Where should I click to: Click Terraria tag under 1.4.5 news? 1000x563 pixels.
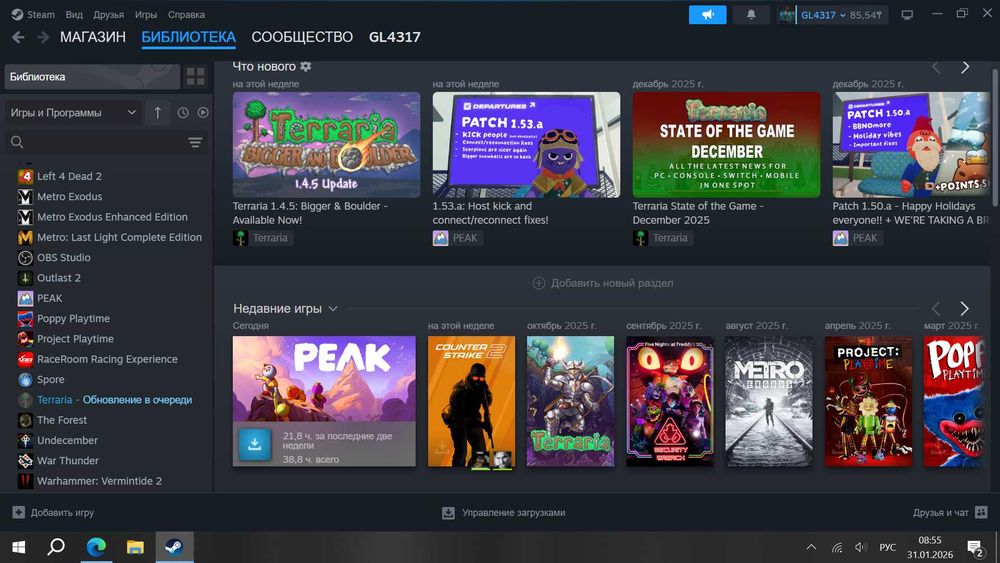(263, 238)
